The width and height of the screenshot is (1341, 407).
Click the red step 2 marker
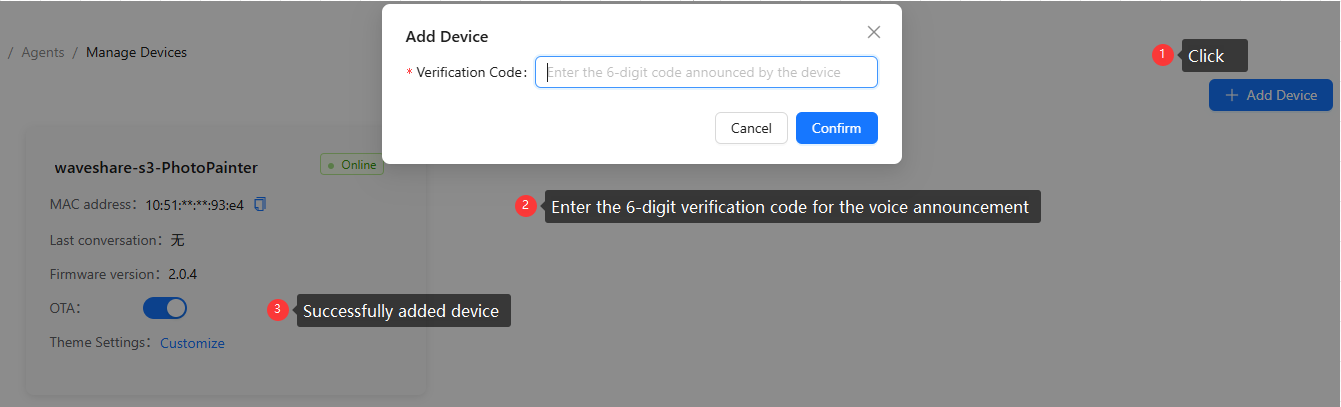[x=526, y=207]
